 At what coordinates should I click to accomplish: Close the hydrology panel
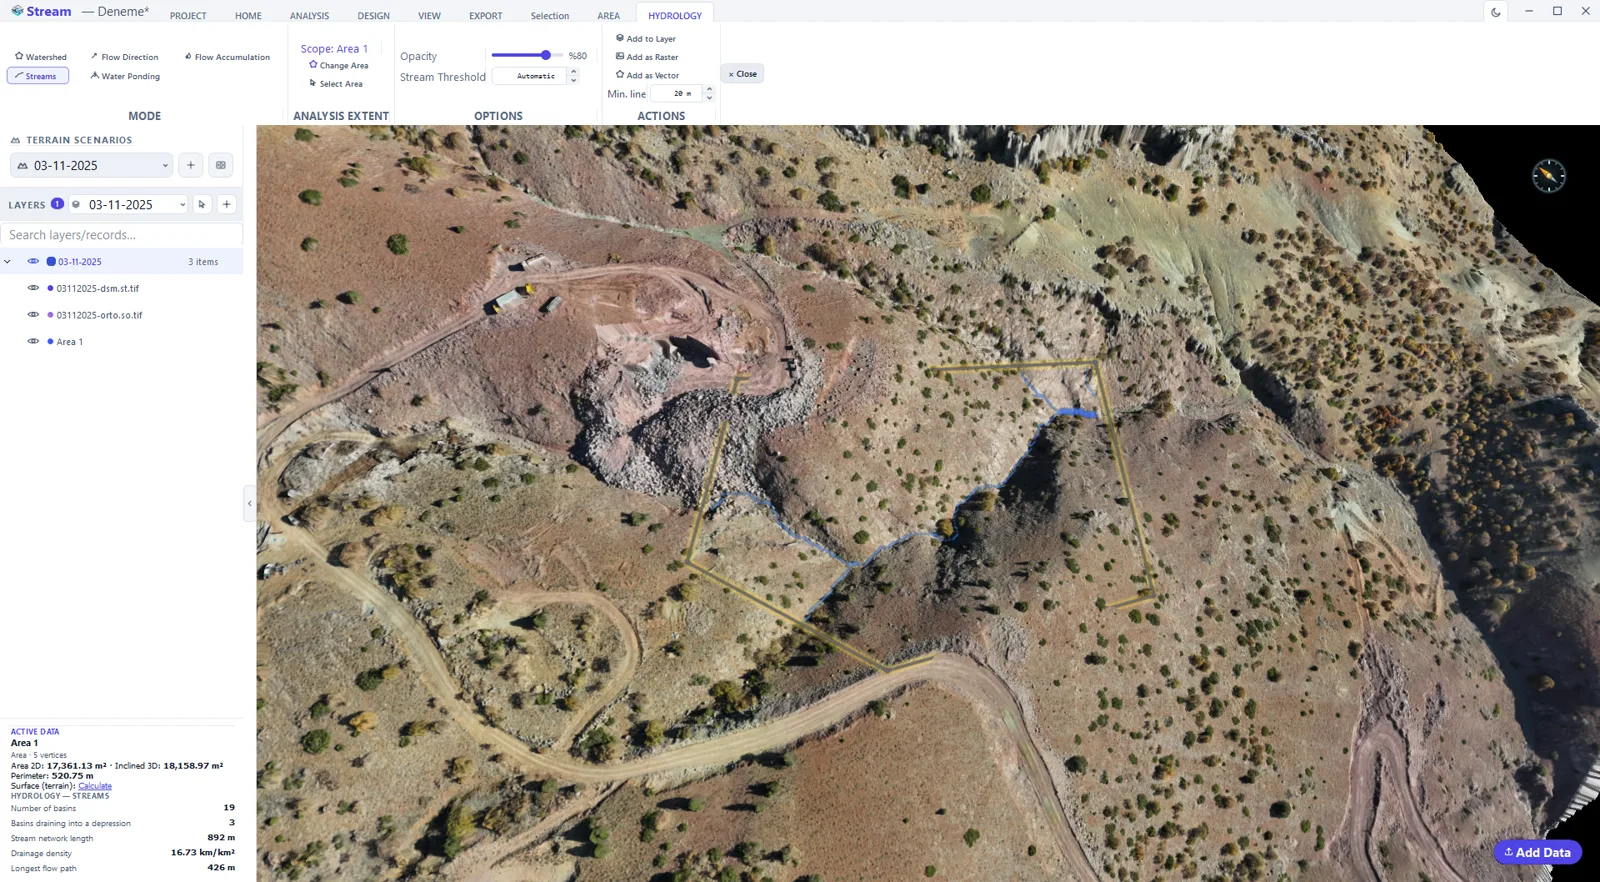[742, 74]
